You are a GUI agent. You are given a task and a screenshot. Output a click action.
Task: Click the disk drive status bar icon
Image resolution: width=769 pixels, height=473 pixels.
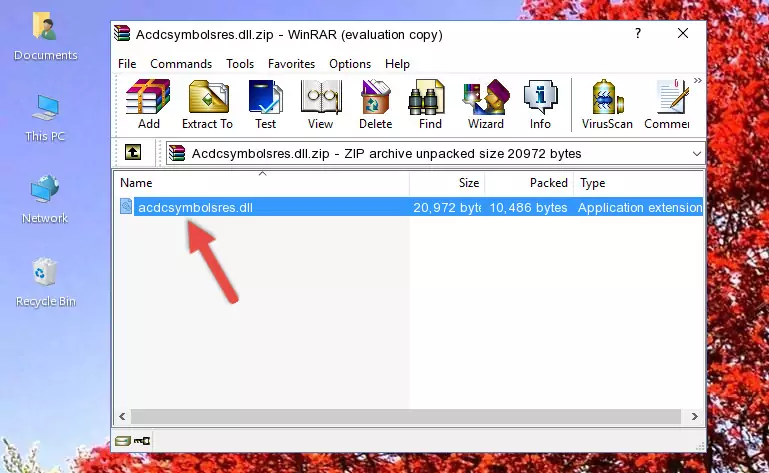123,441
